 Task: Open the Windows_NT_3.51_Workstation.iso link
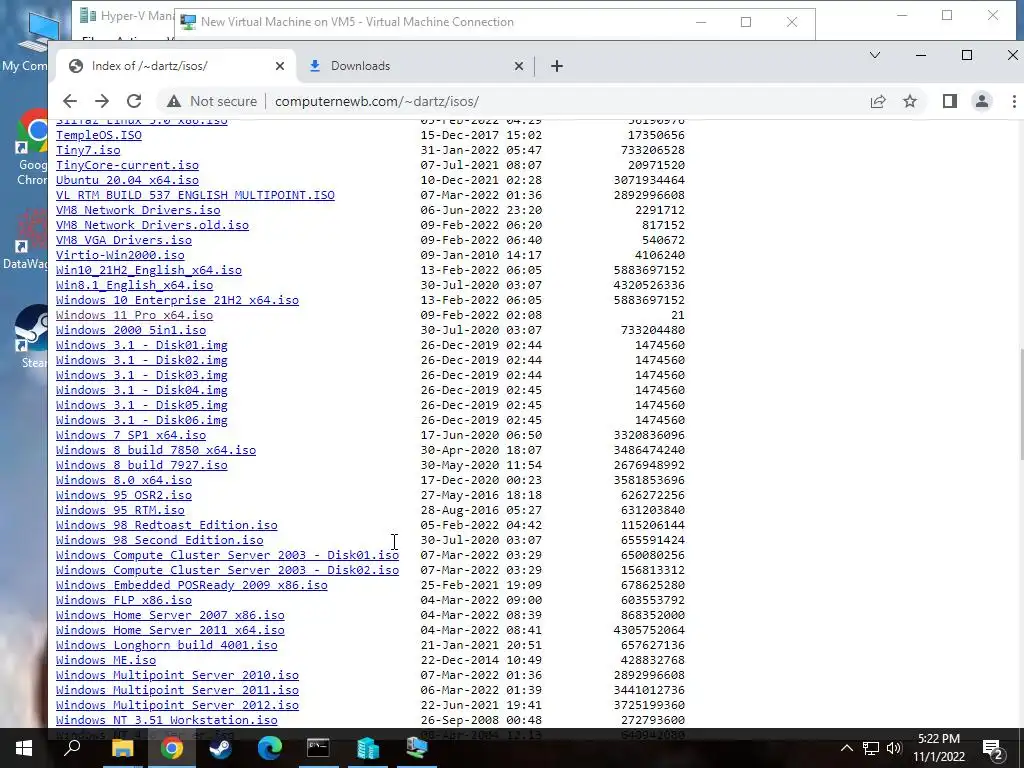(167, 721)
